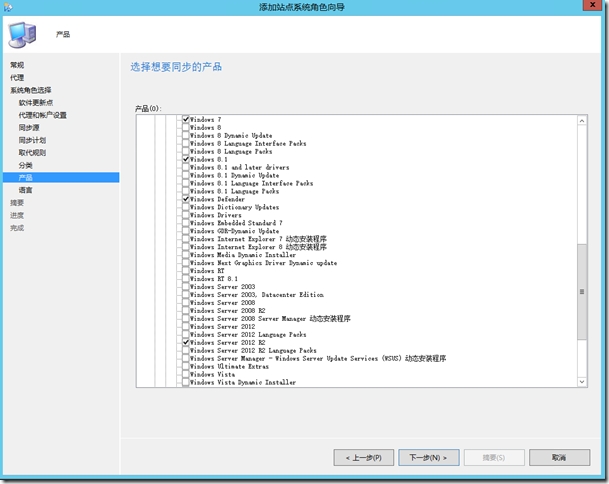Check Windows Ultimate Extras checkbox
The width and height of the screenshot is (609, 484).
(186, 366)
